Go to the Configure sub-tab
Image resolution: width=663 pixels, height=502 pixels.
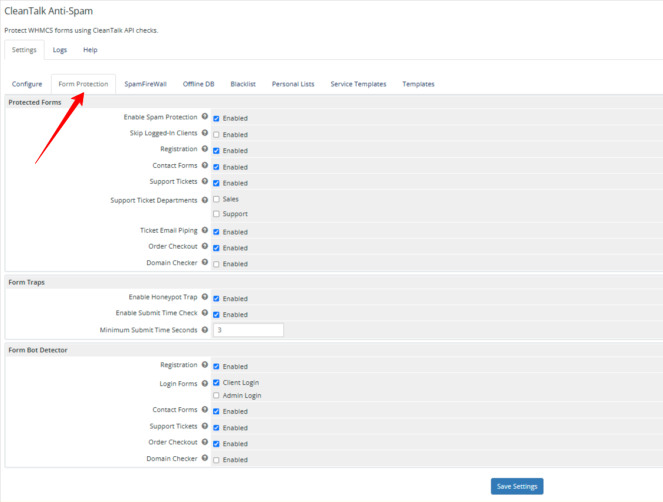click(27, 84)
